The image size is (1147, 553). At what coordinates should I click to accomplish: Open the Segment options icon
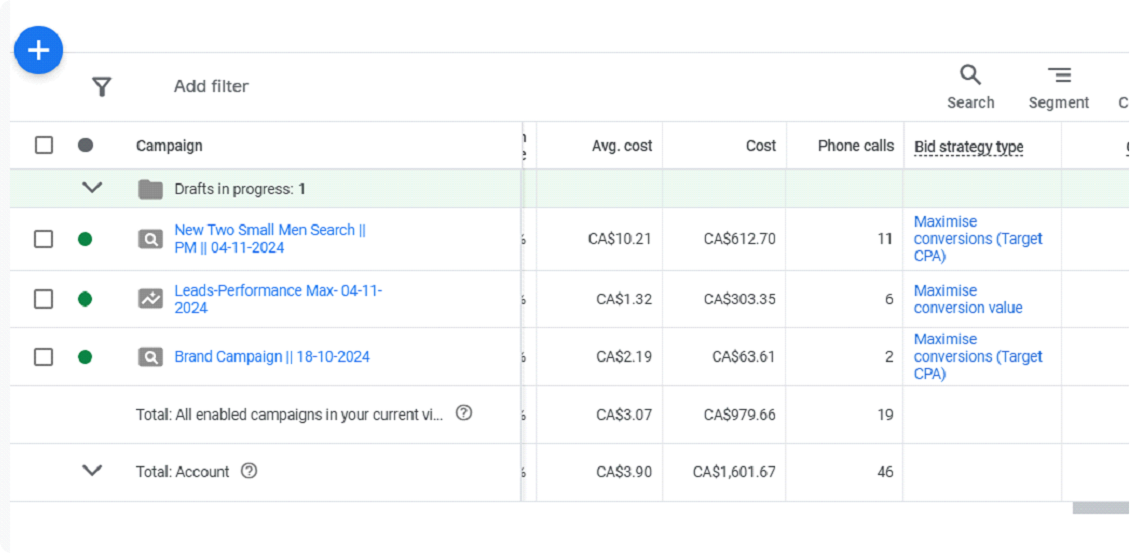(1059, 75)
